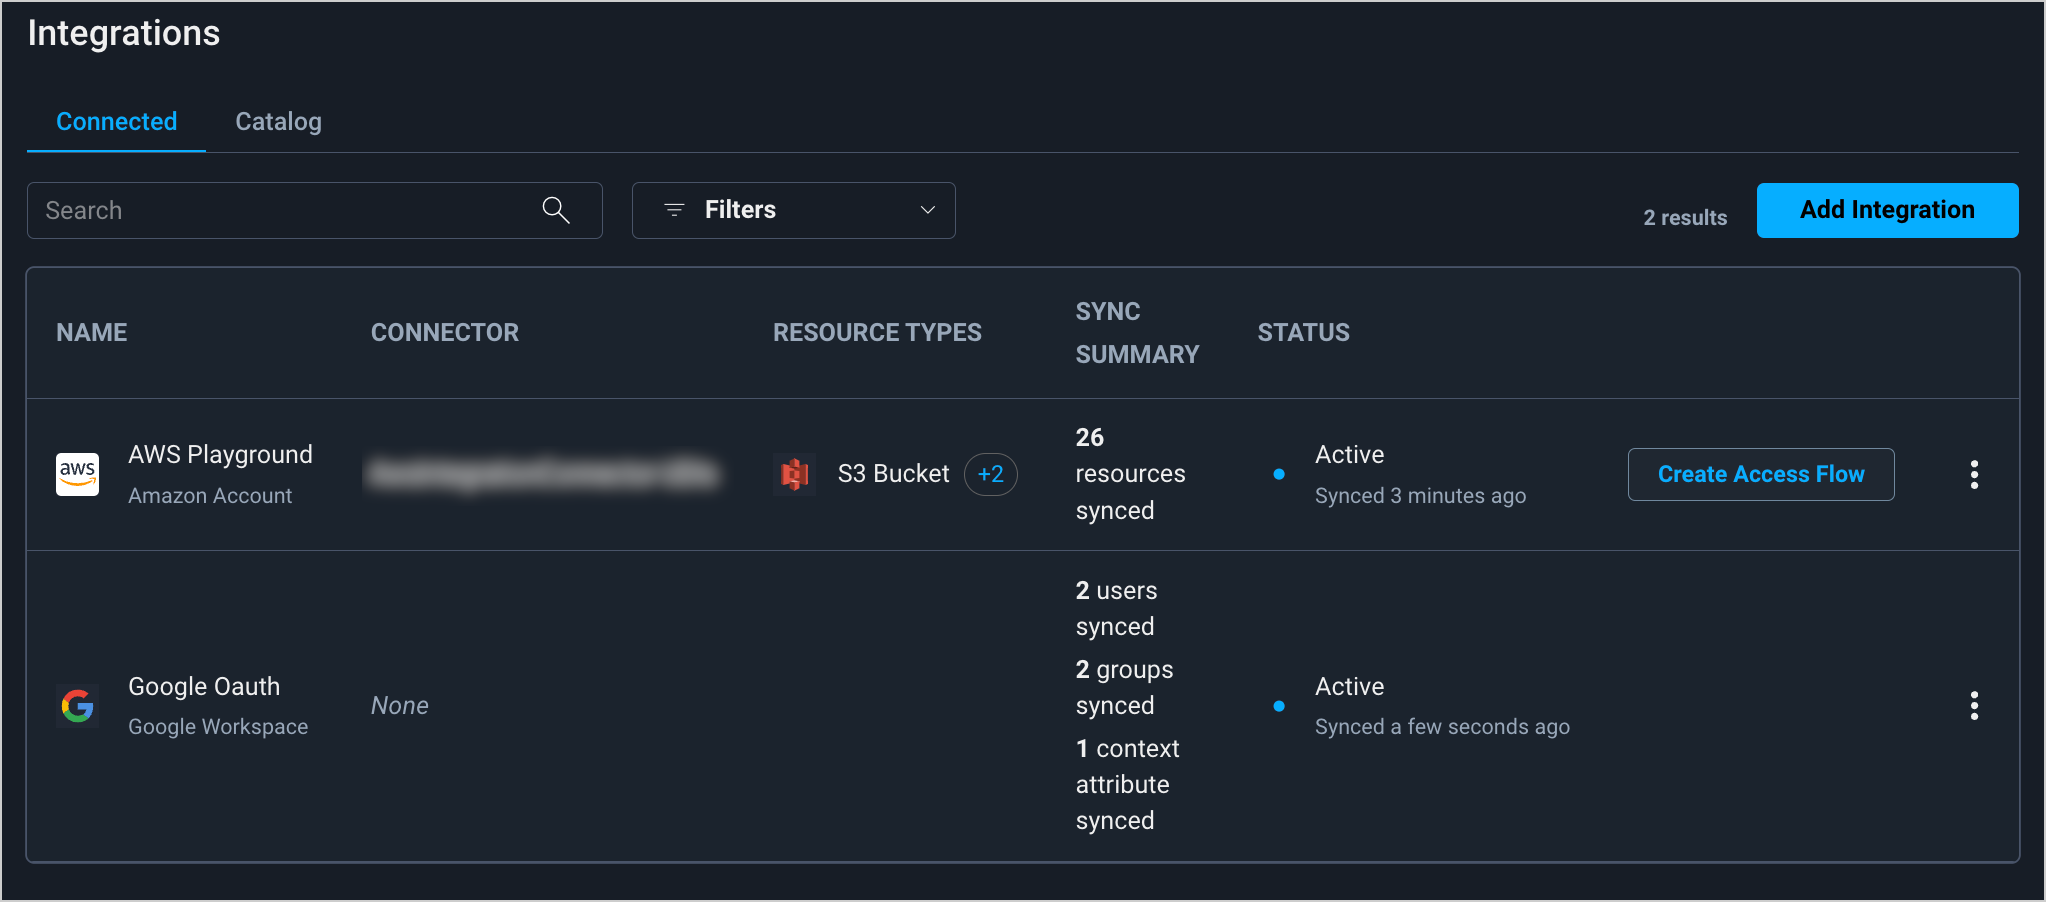Open the Google Oauth integration name
The image size is (2046, 902).
tap(204, 687)
